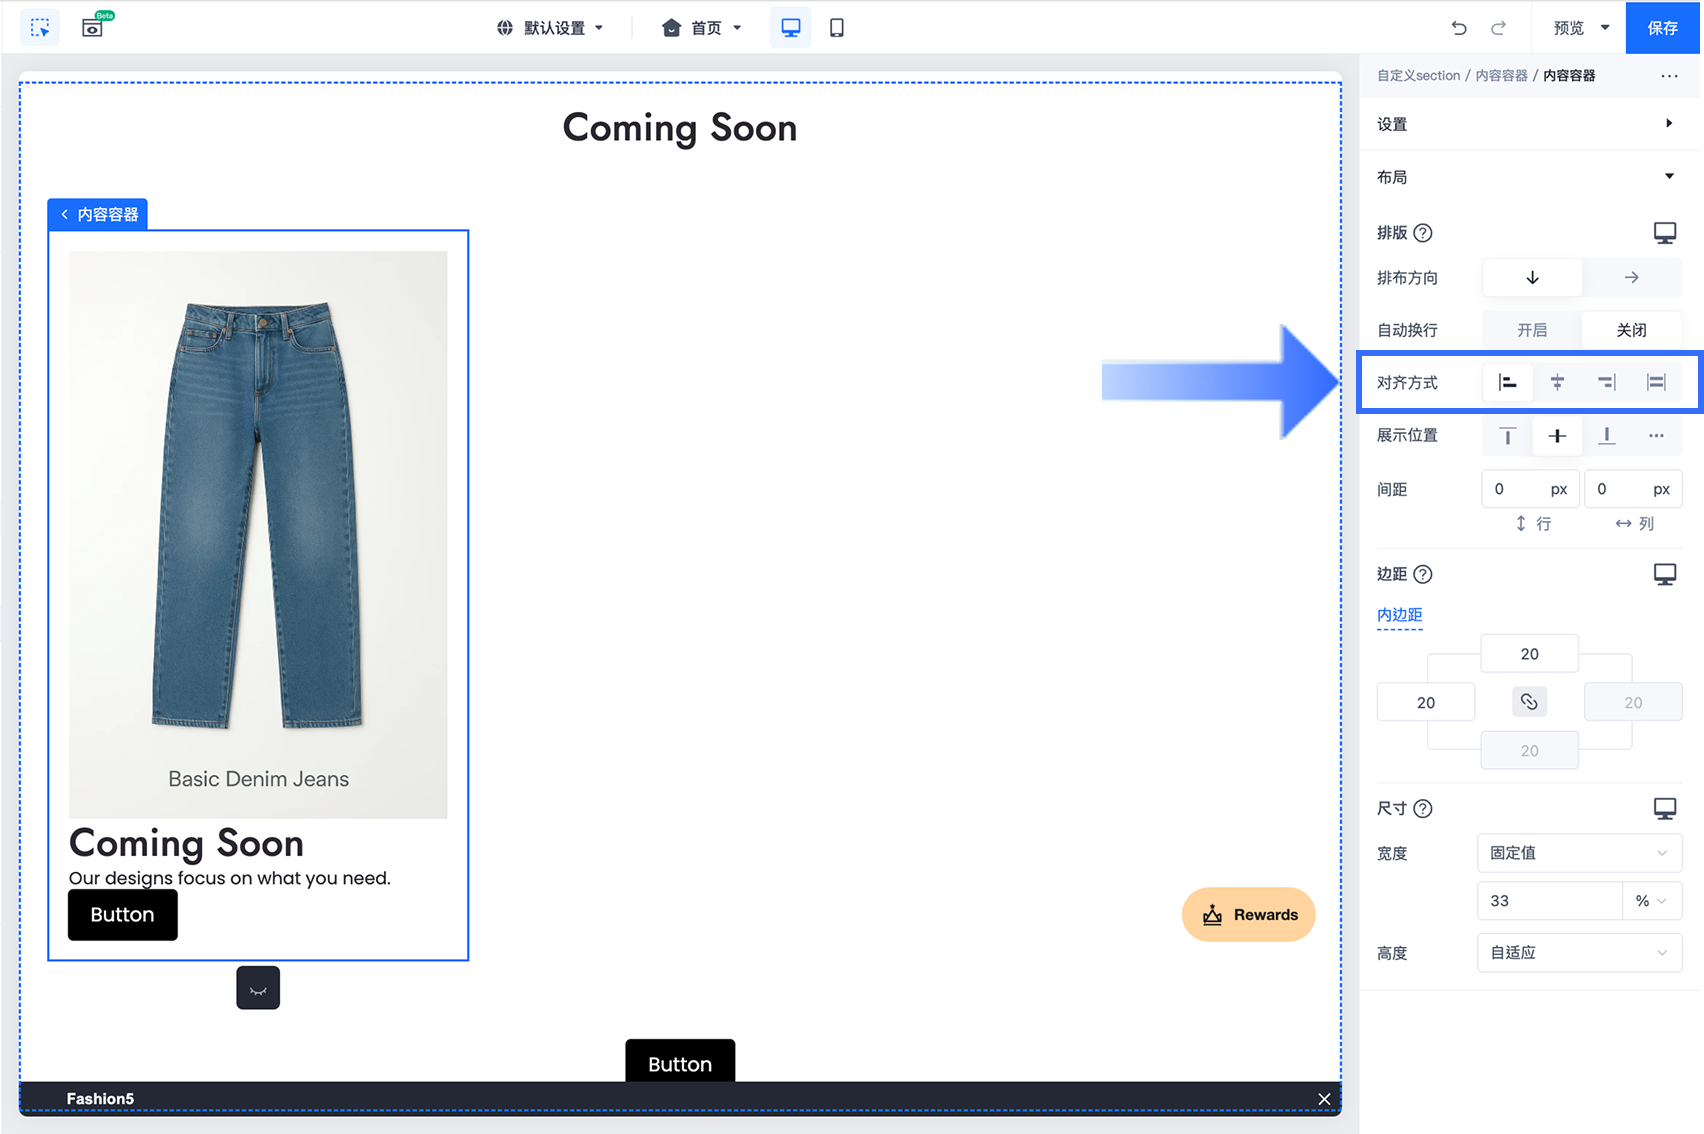Open the Beta preview icon top-left
The image size is (1704, 1134).
(x=94, y=27)
